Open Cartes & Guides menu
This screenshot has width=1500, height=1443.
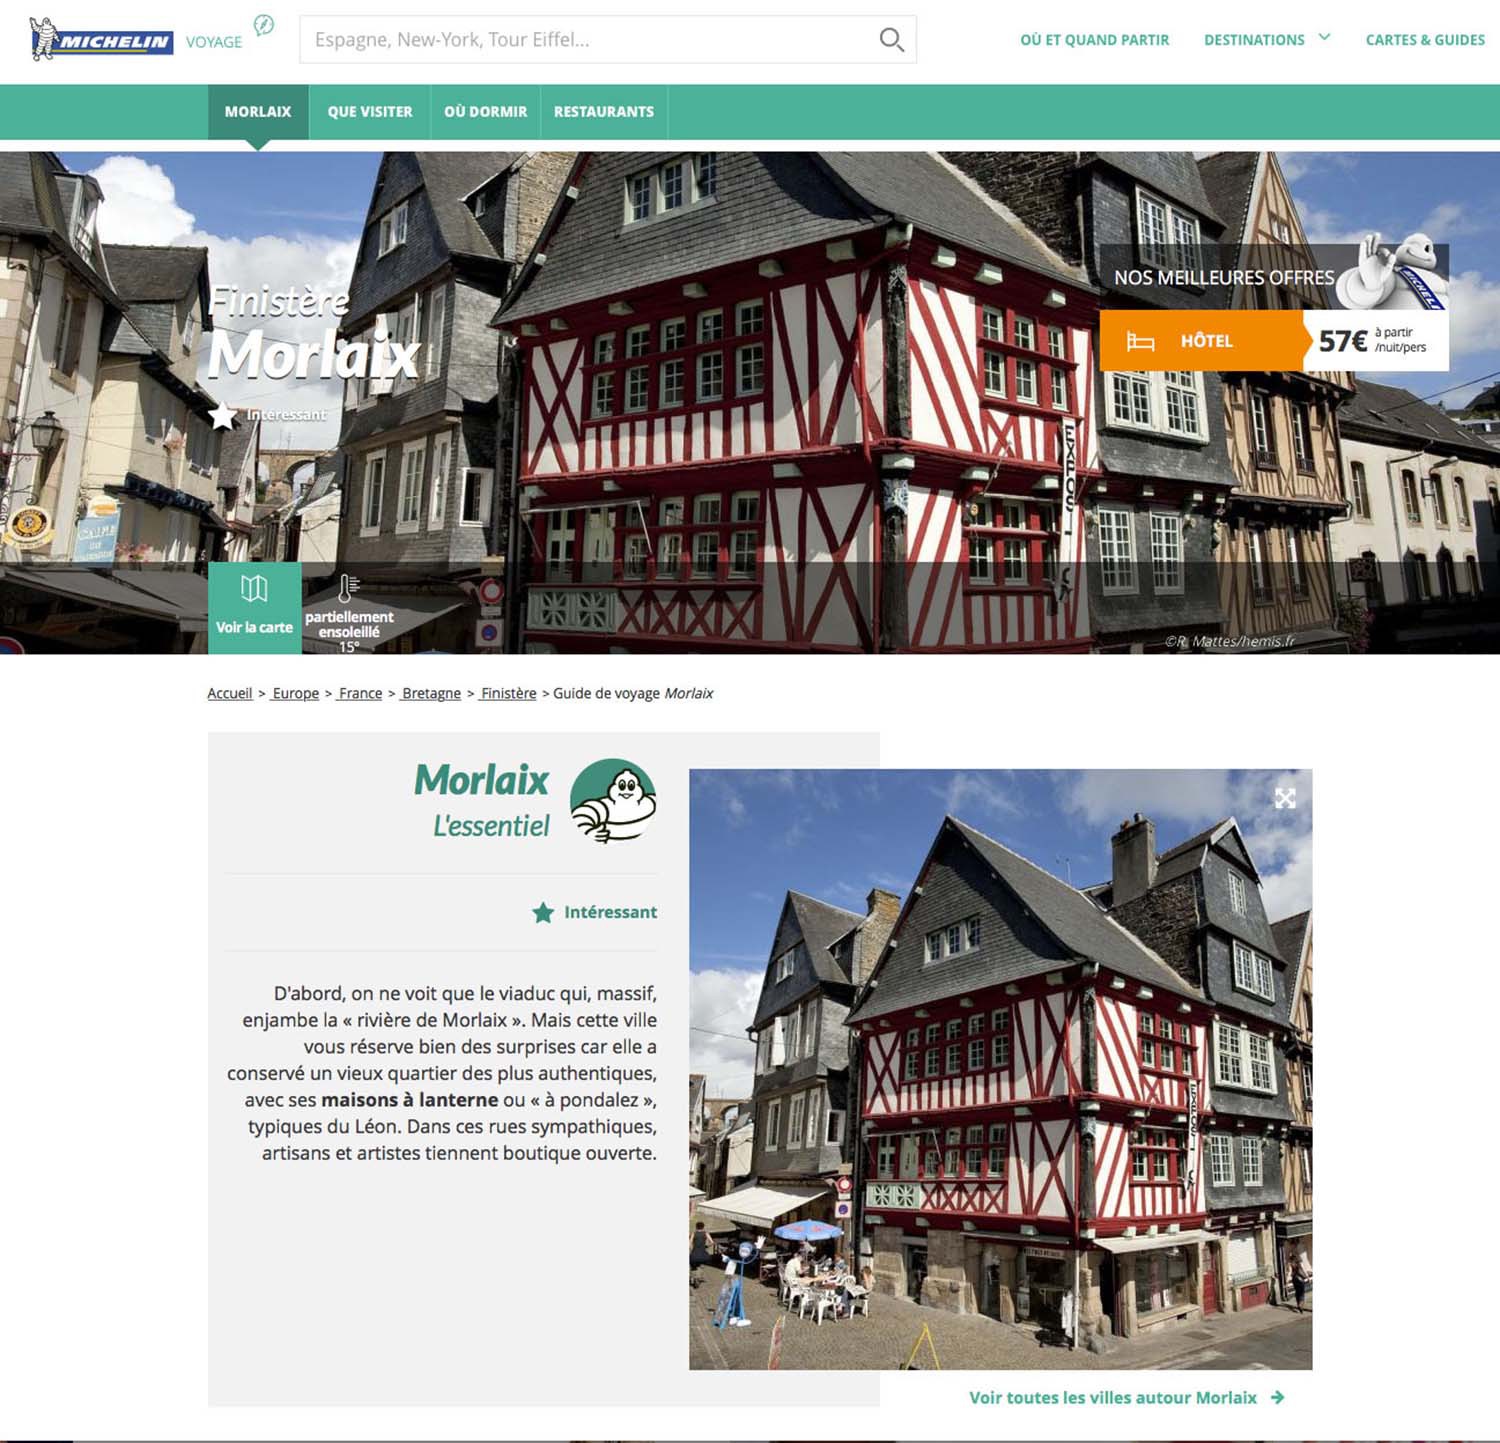click(1425, 40)
